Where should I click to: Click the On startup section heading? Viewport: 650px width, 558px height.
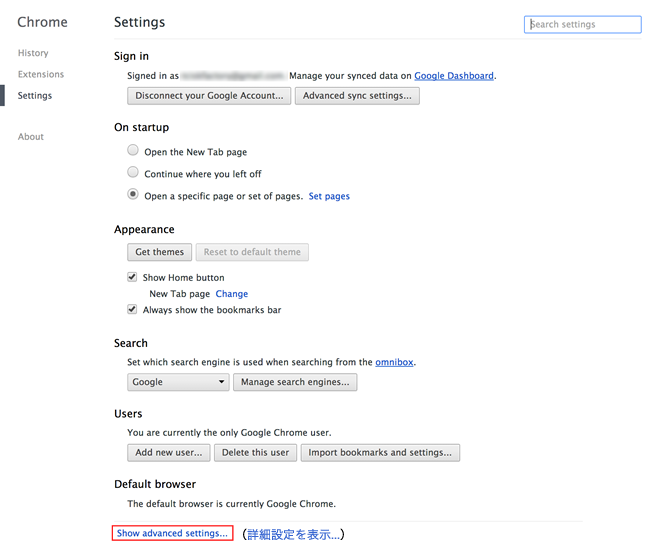[142, 127]
